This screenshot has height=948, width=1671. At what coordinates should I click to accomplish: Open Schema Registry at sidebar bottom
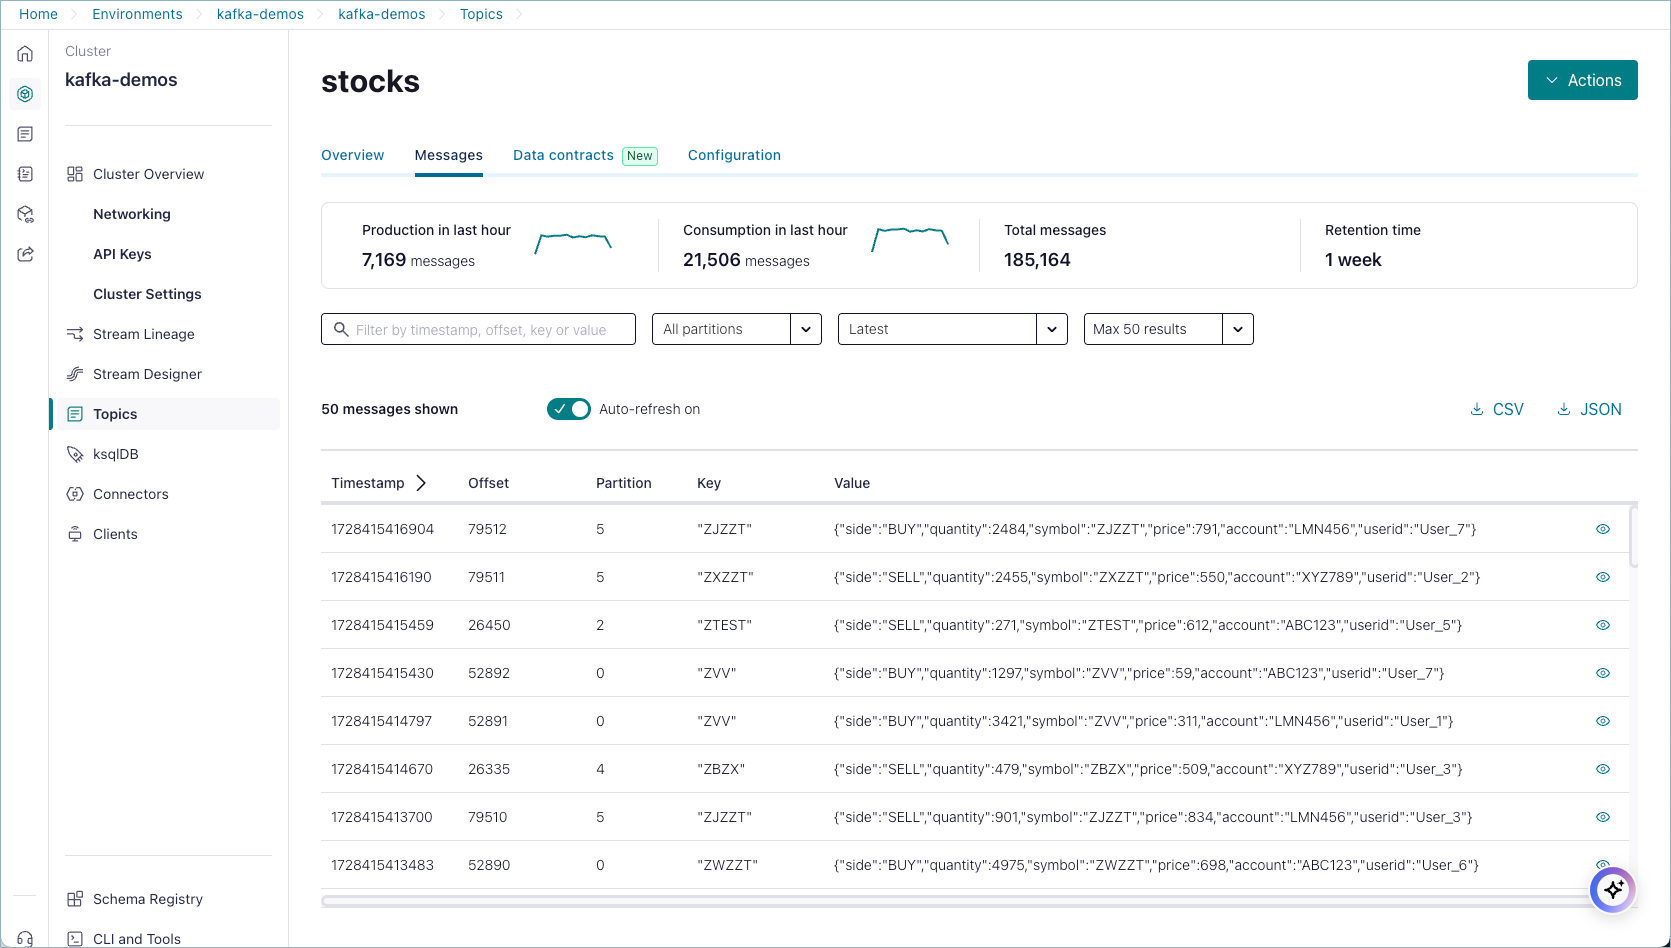click(x=147, y=899)
